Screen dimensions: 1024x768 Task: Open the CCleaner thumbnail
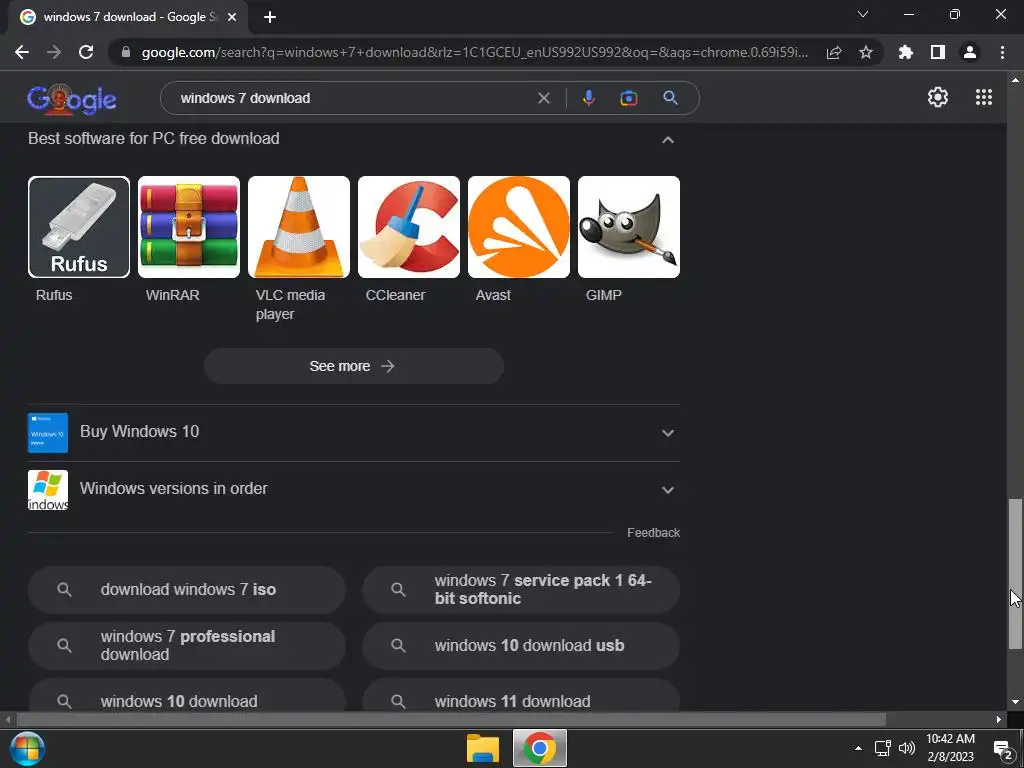409,227
